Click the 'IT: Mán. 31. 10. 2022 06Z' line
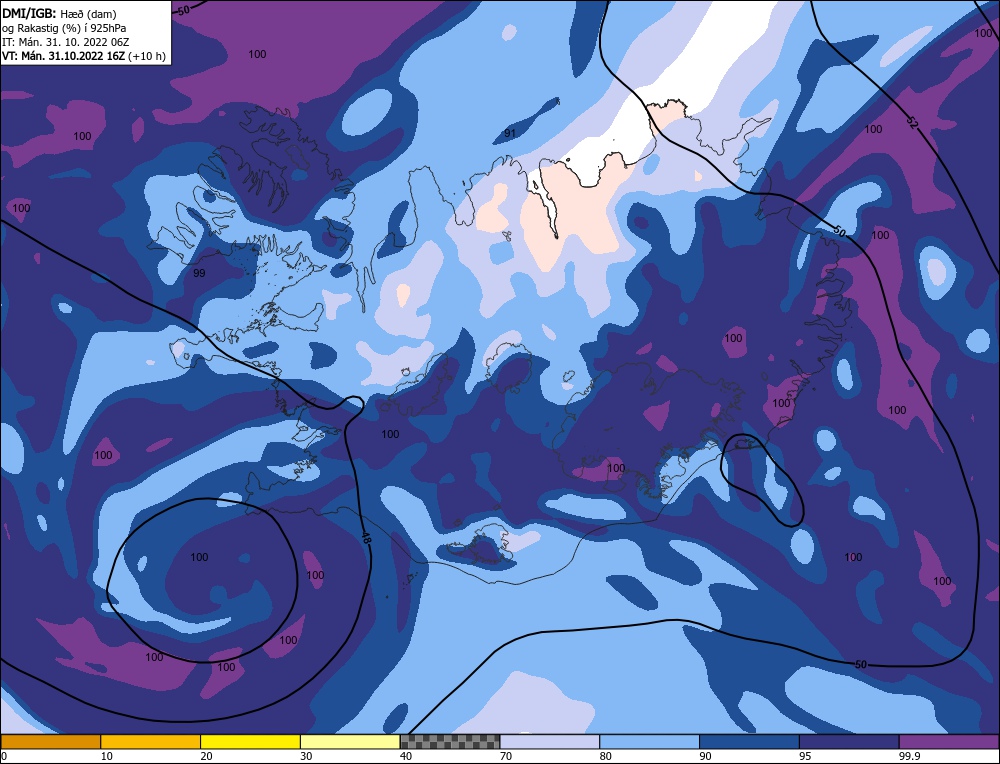The width and height of the screenshot is (1000, 764). point(66,42)
